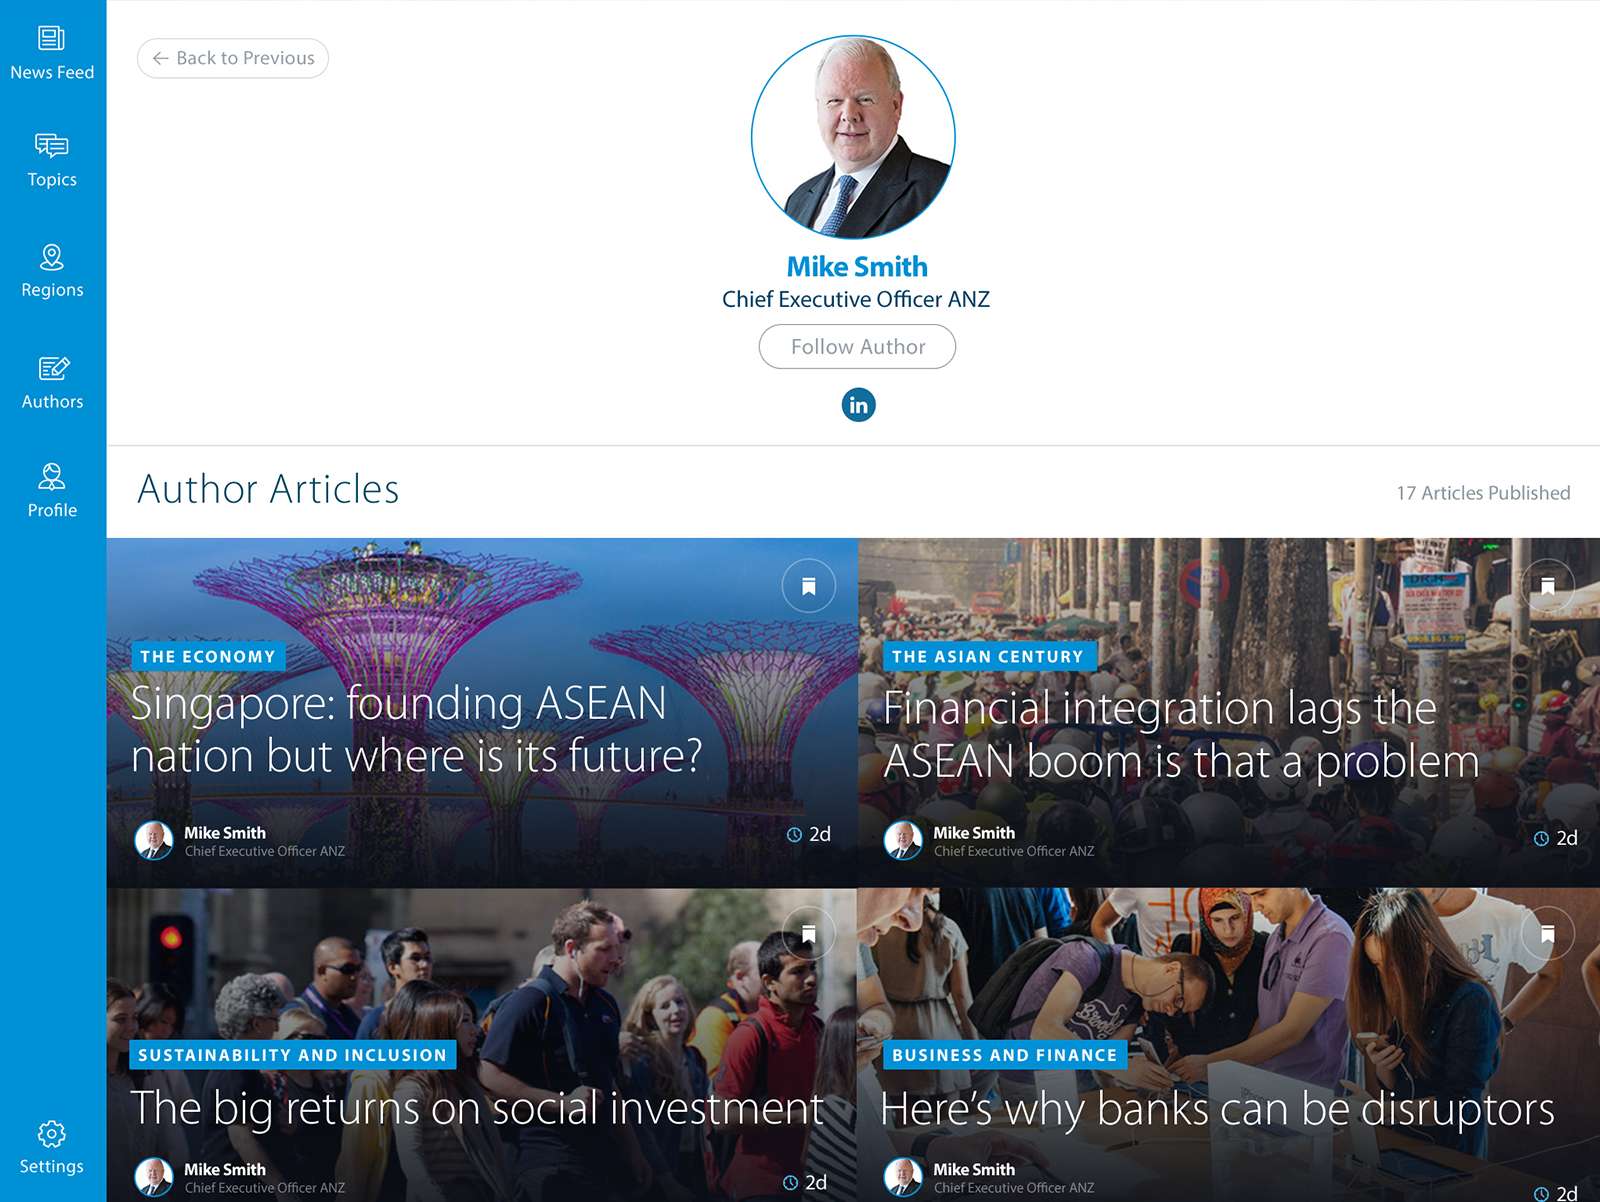
Task: Open Sustainability and Inclusion tag
Action: (x=293, y=1055)
